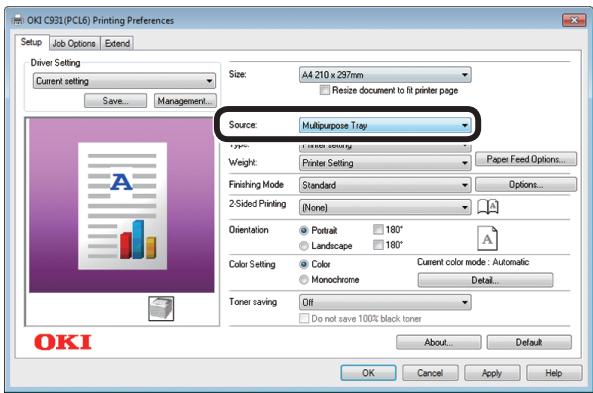Click the Source: label
Viewport: 593px width, 393px height.
[x=243, y=124]
